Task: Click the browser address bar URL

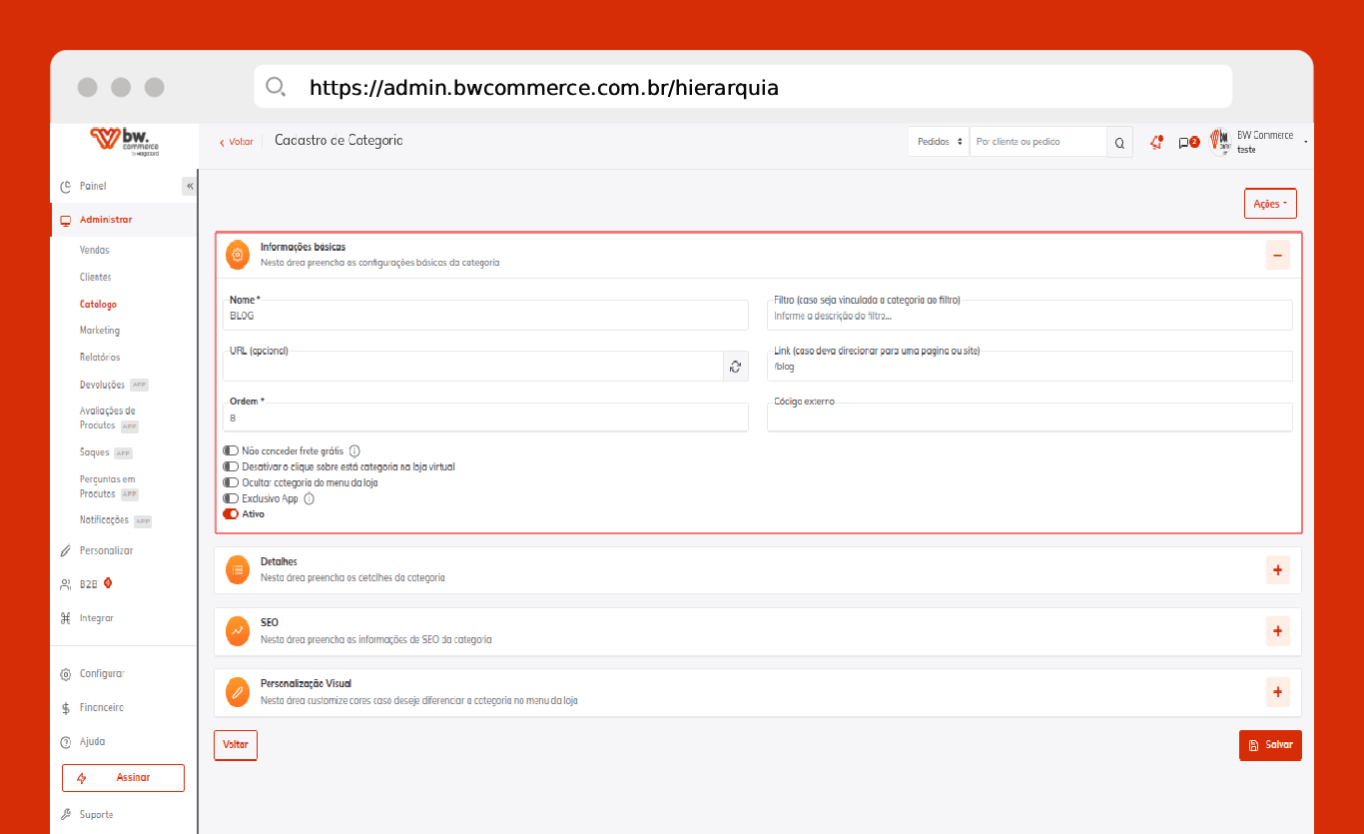Action: point(544,88)
